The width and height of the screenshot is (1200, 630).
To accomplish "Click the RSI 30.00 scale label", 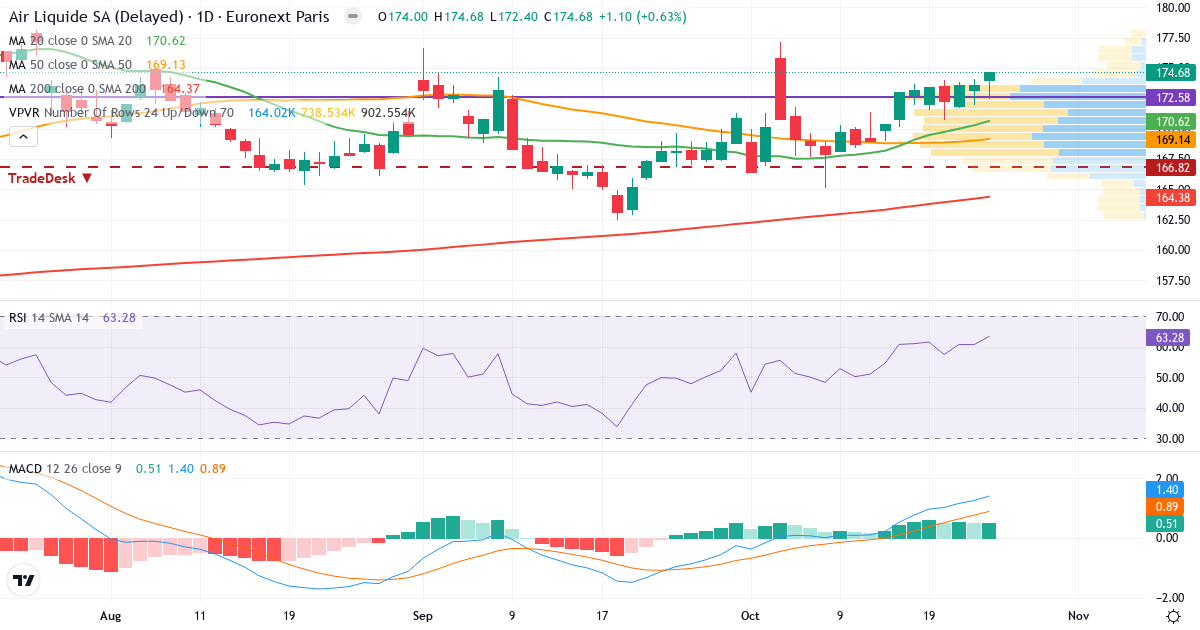I will [1170, 439].
